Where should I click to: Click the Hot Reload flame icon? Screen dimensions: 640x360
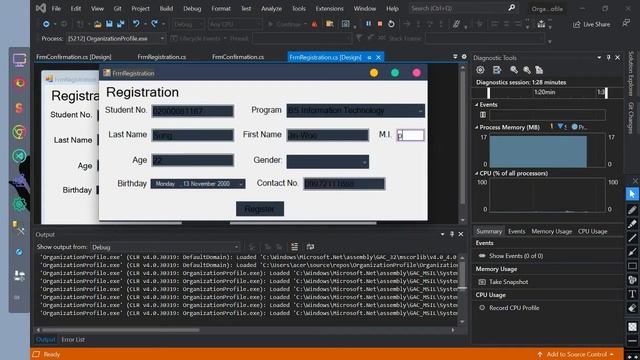(x=315, y=24)
